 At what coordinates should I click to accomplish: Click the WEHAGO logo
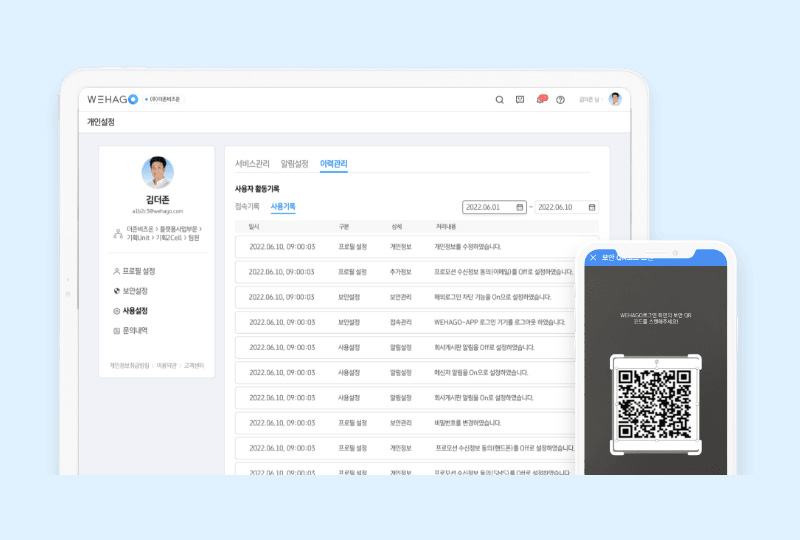tap(112, 99)
